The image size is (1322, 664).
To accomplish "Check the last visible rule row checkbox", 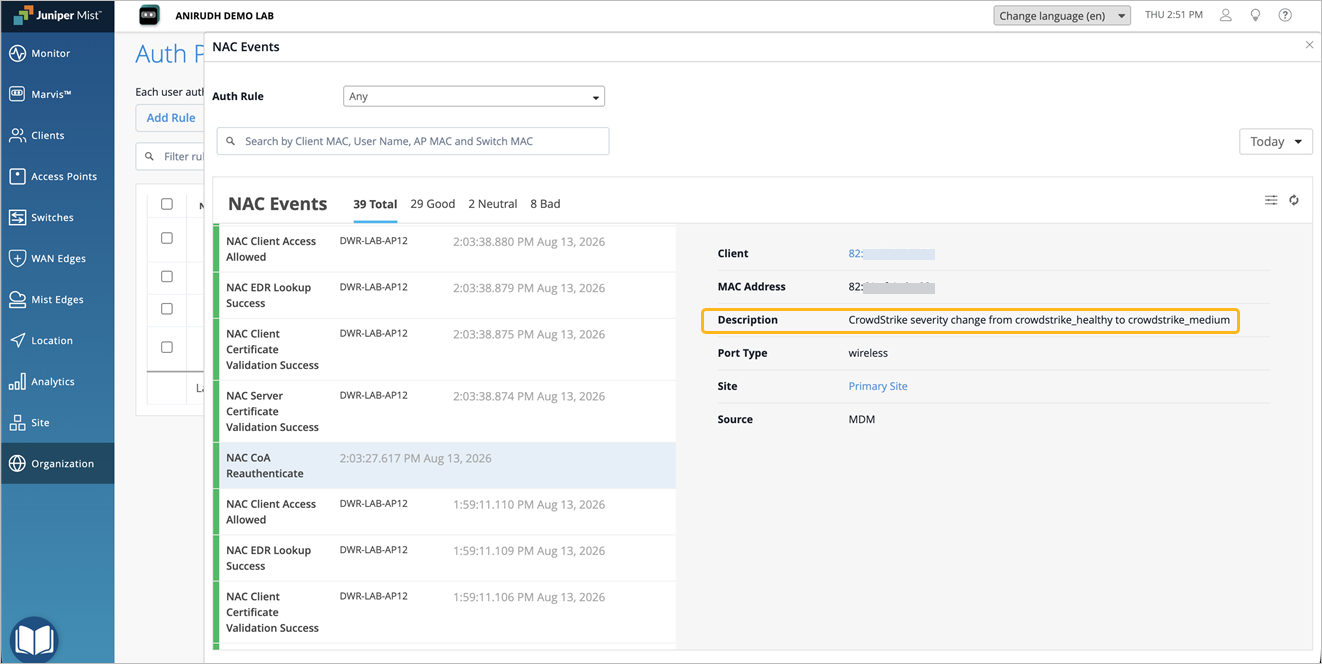I will tap(167, 347).
